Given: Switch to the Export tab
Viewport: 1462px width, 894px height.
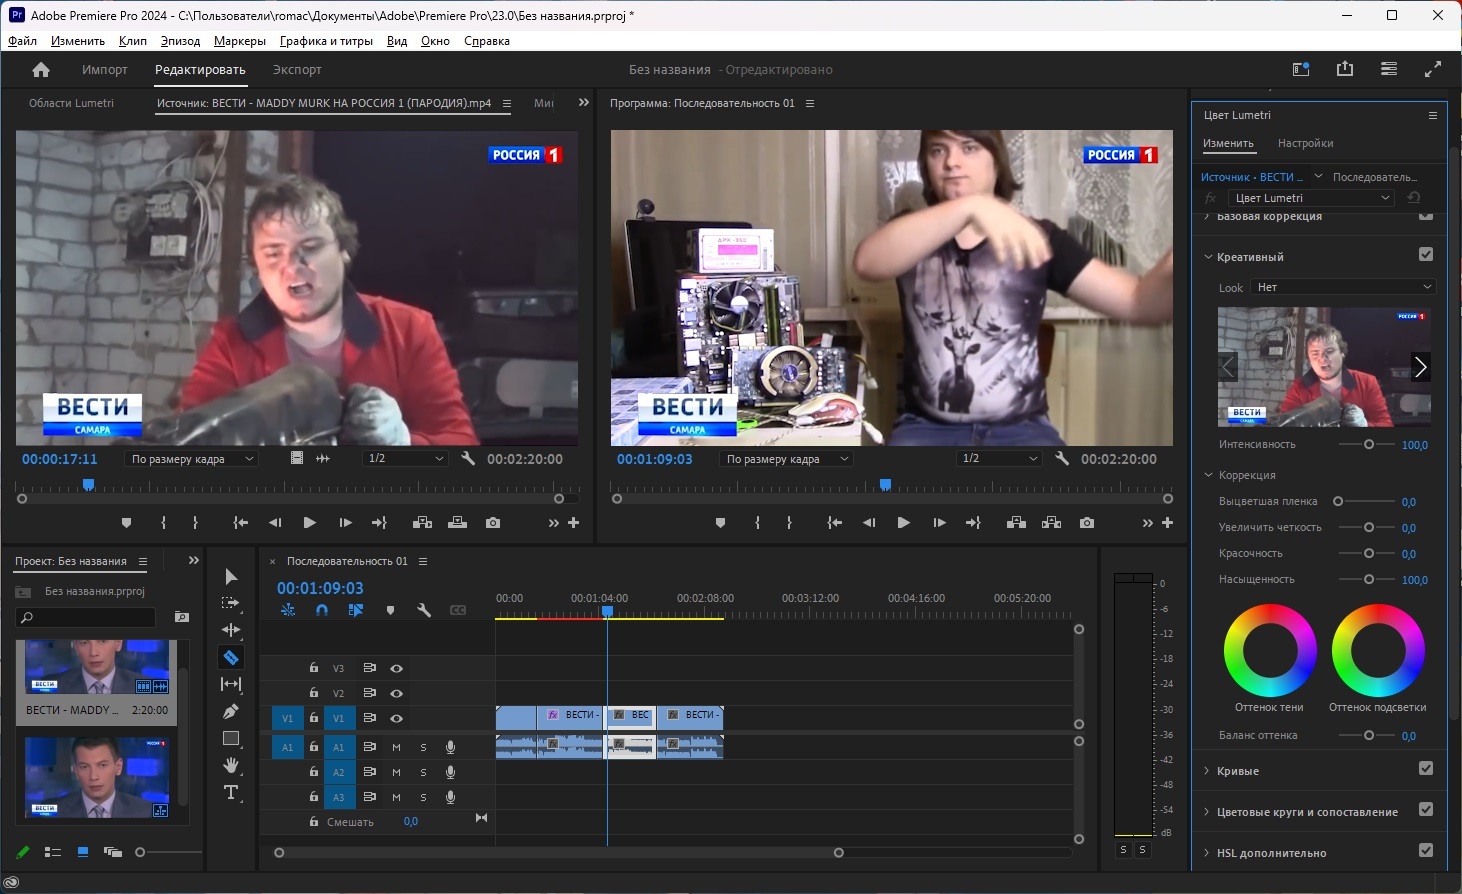Looking at the screenshot, I should tap(297, 70).
